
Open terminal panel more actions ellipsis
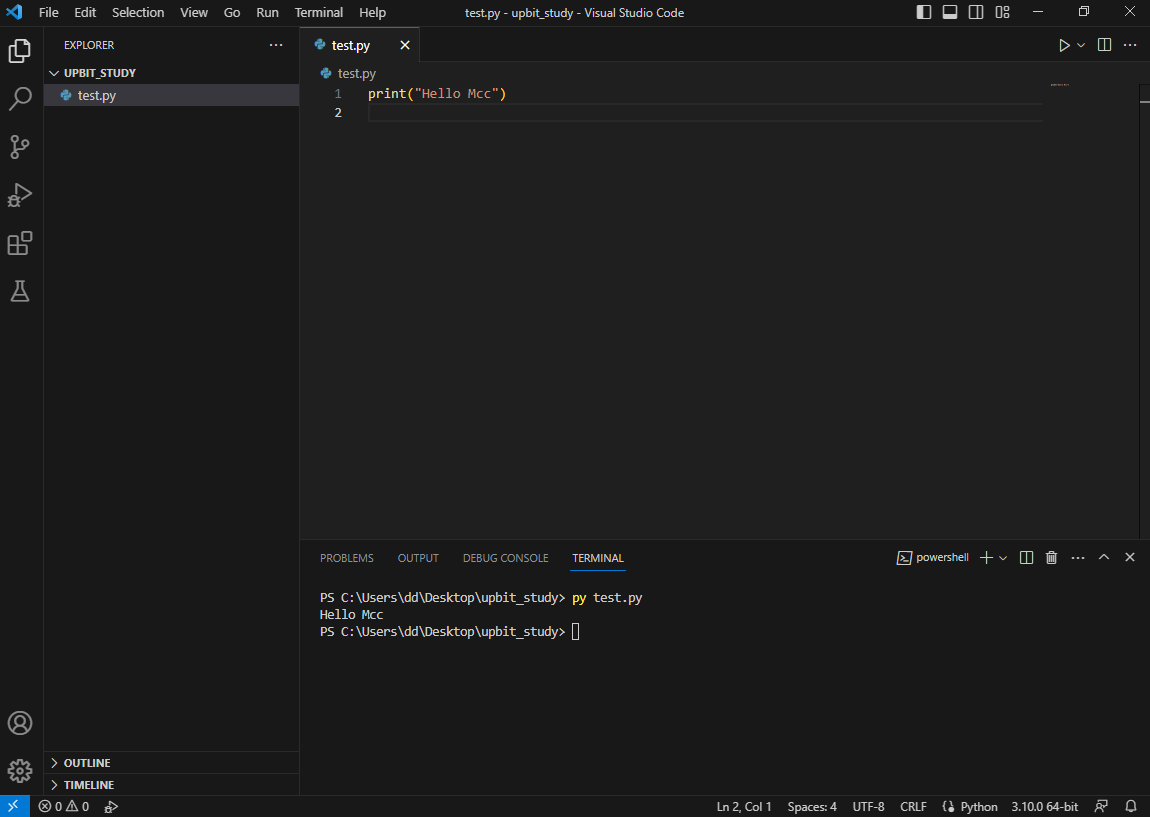coord(1077,557)
